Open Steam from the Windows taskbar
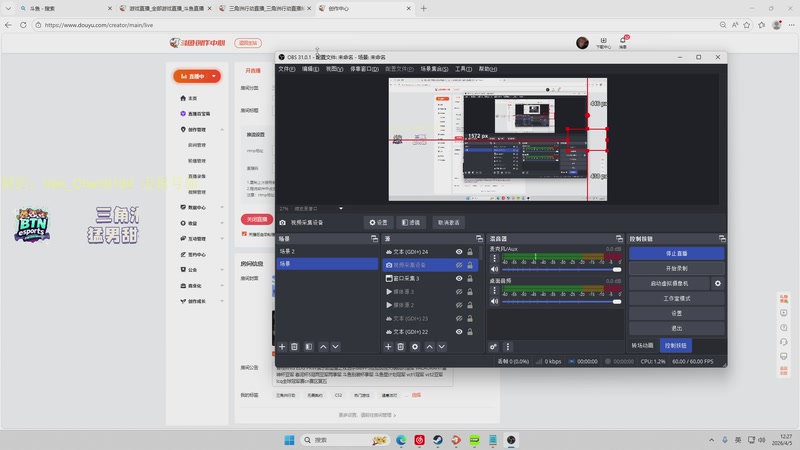The image size is (800, 450). point(438,440)
